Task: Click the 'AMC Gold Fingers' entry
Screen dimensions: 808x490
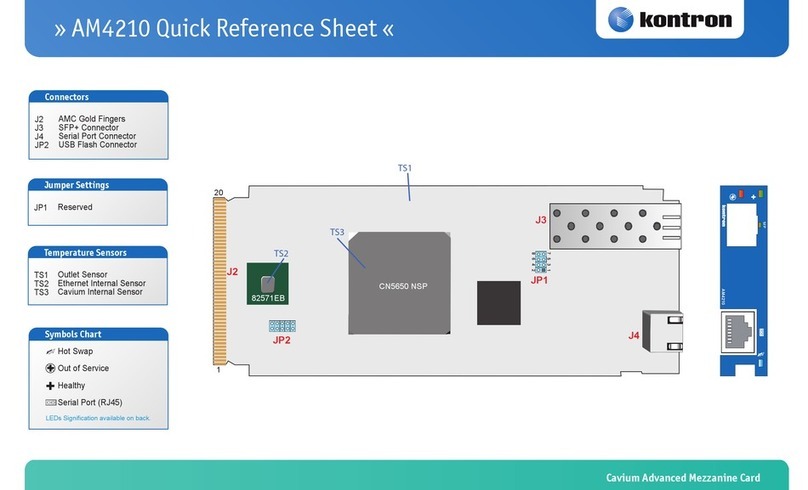Action: [92, 119]
